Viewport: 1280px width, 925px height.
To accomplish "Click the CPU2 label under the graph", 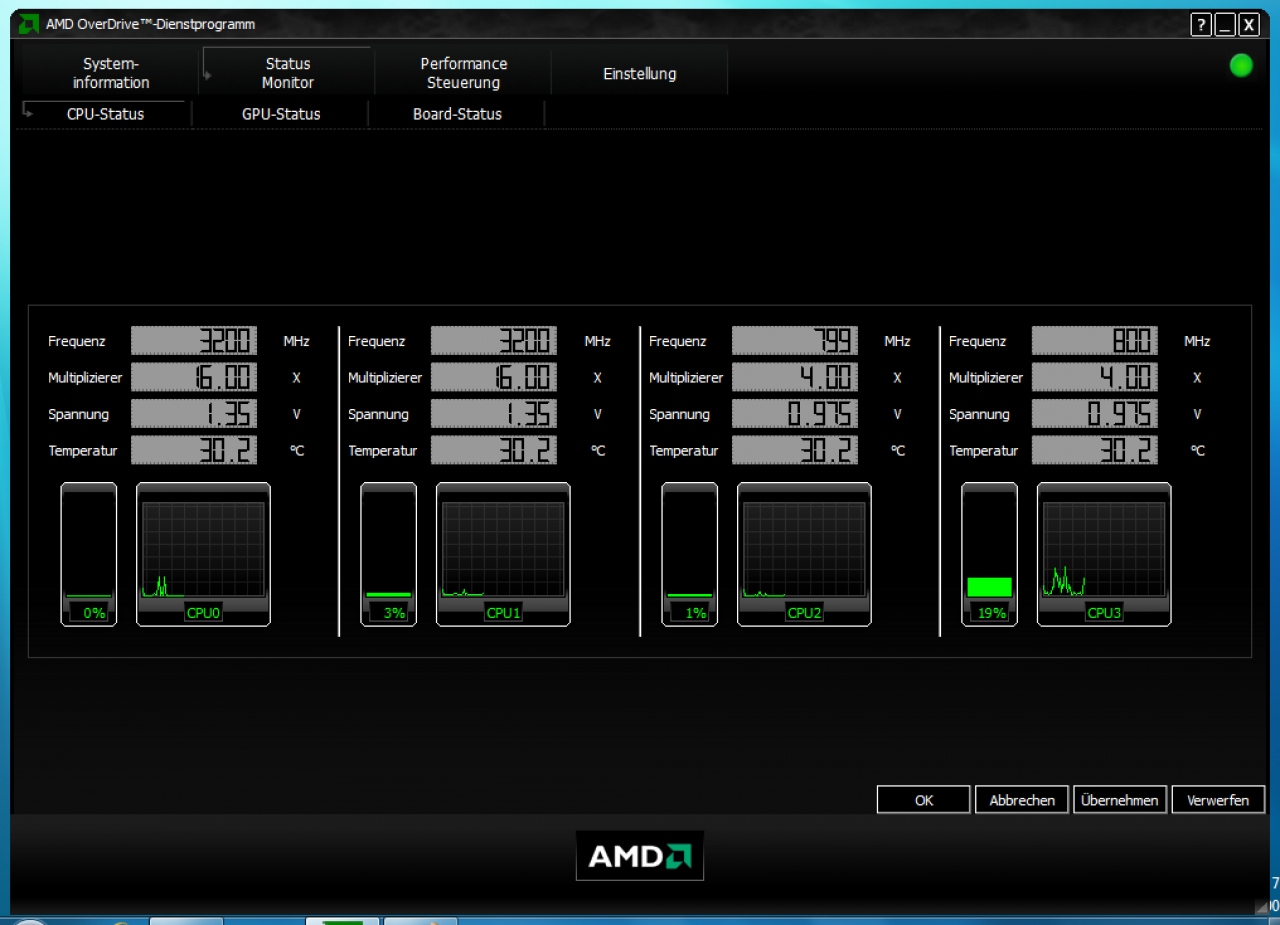I will point(804,613).
